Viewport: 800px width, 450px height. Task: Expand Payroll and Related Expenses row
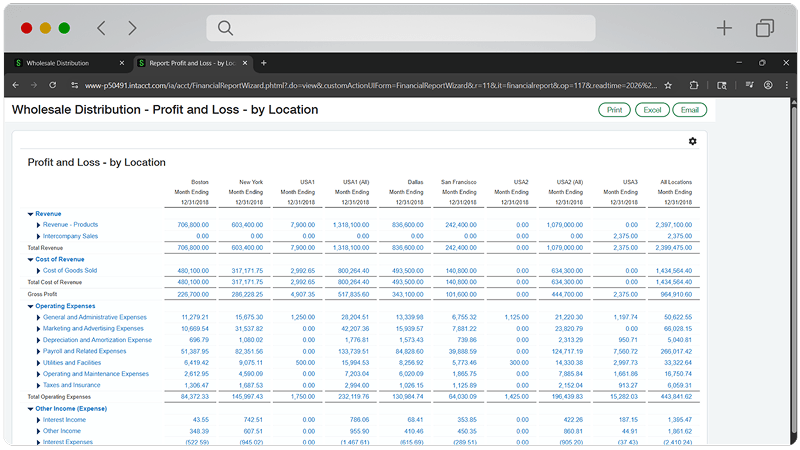[x=38, y=351]
